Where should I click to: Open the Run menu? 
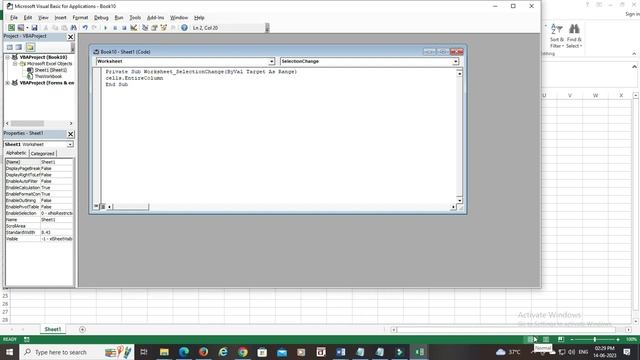119,18
